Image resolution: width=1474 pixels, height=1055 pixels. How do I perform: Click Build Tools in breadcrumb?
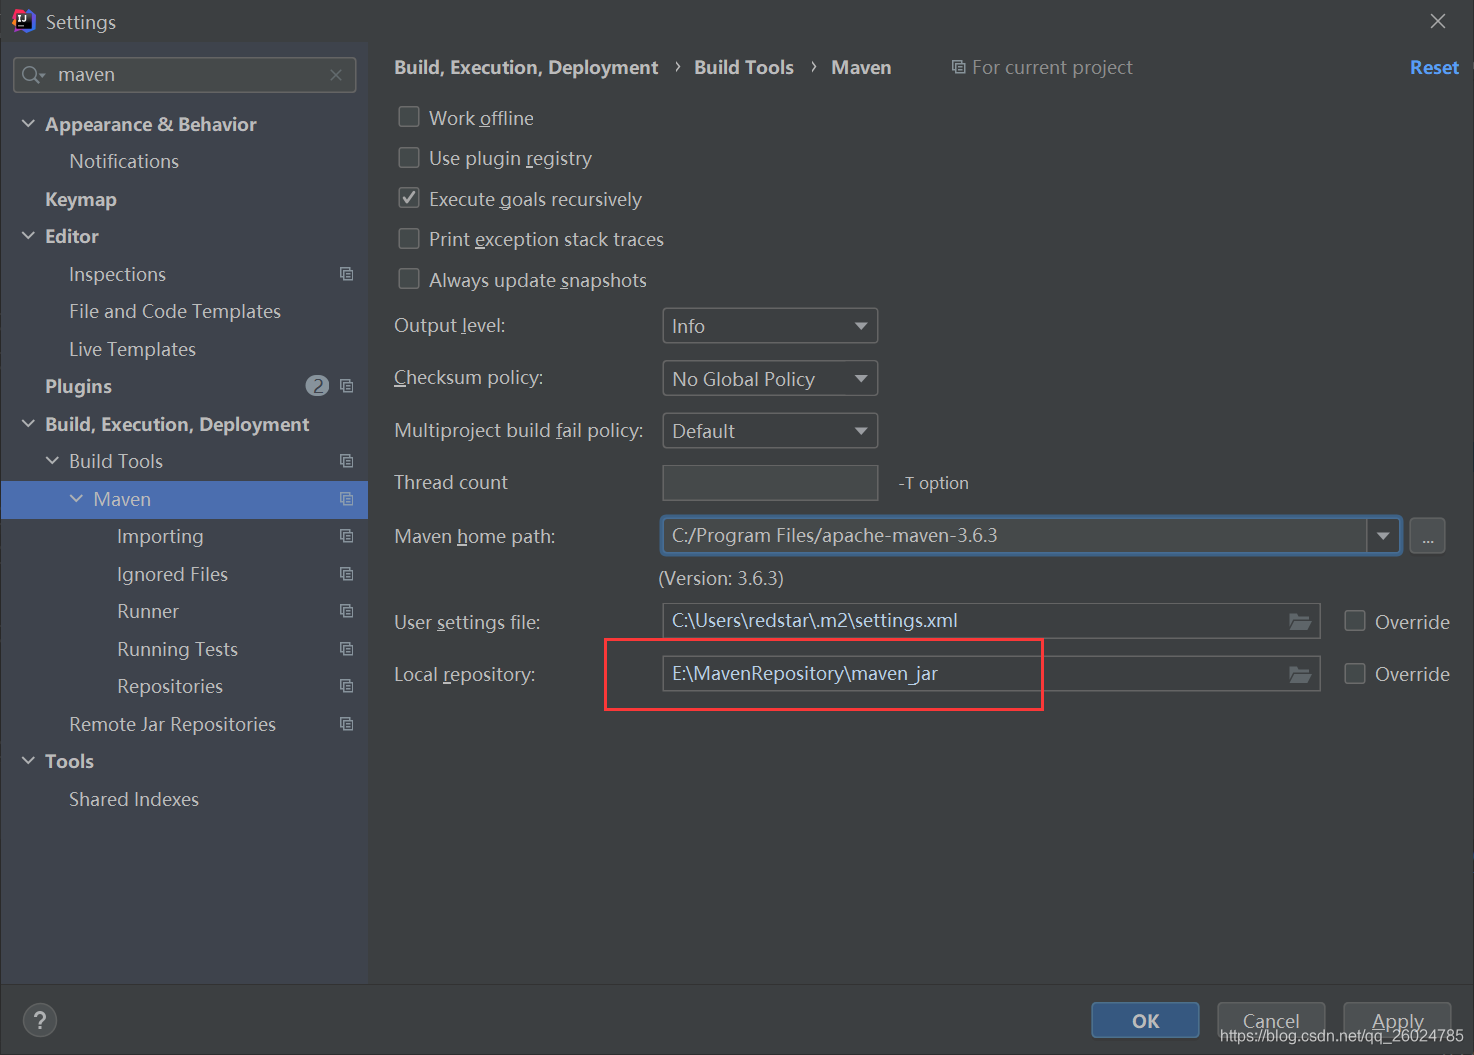tap(744, 67)
